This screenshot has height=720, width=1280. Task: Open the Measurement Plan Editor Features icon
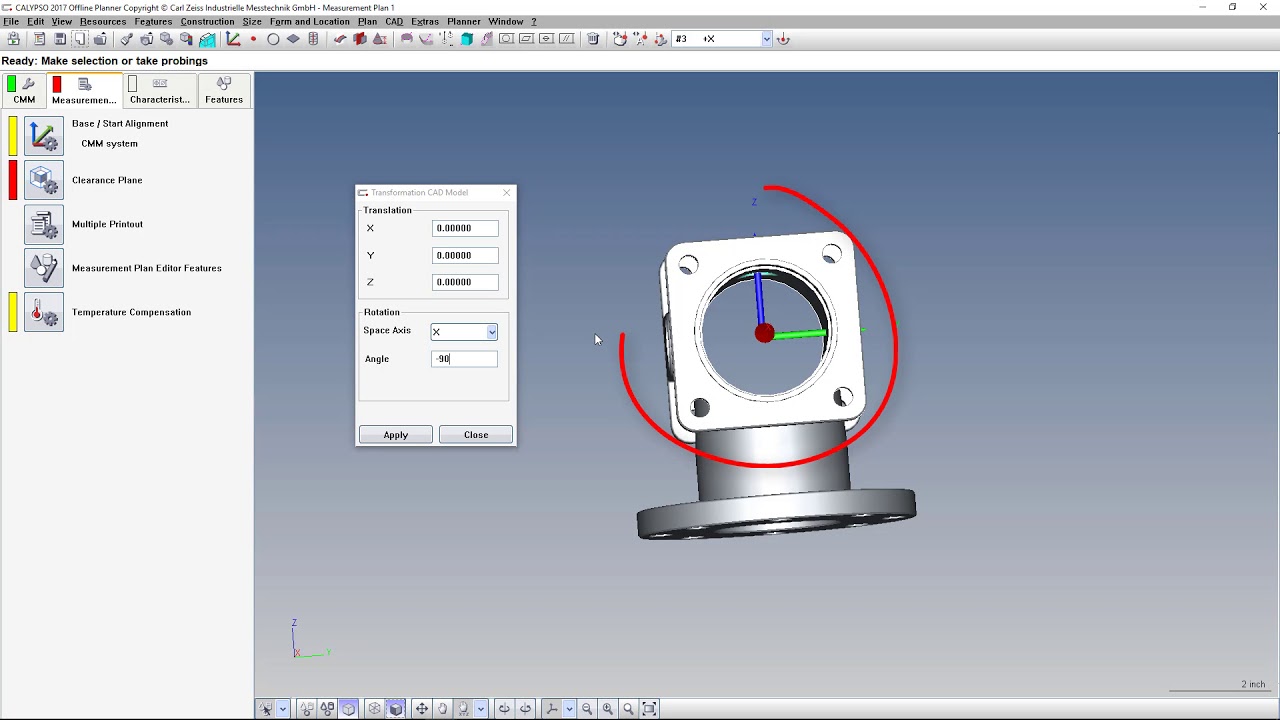43,268
